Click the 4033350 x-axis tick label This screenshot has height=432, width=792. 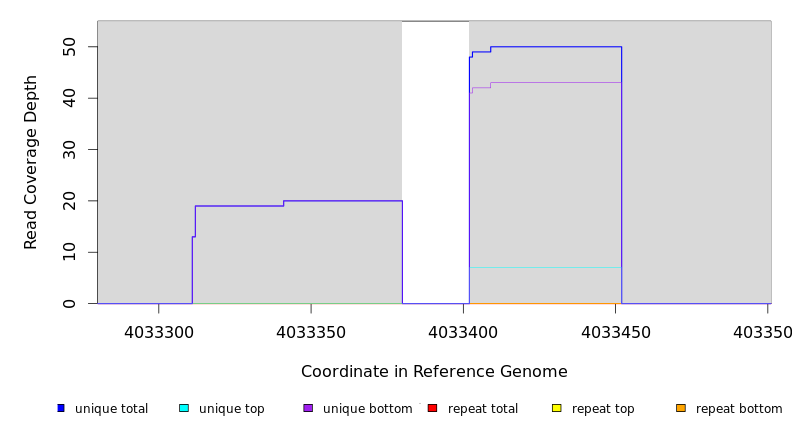[311, 331]
